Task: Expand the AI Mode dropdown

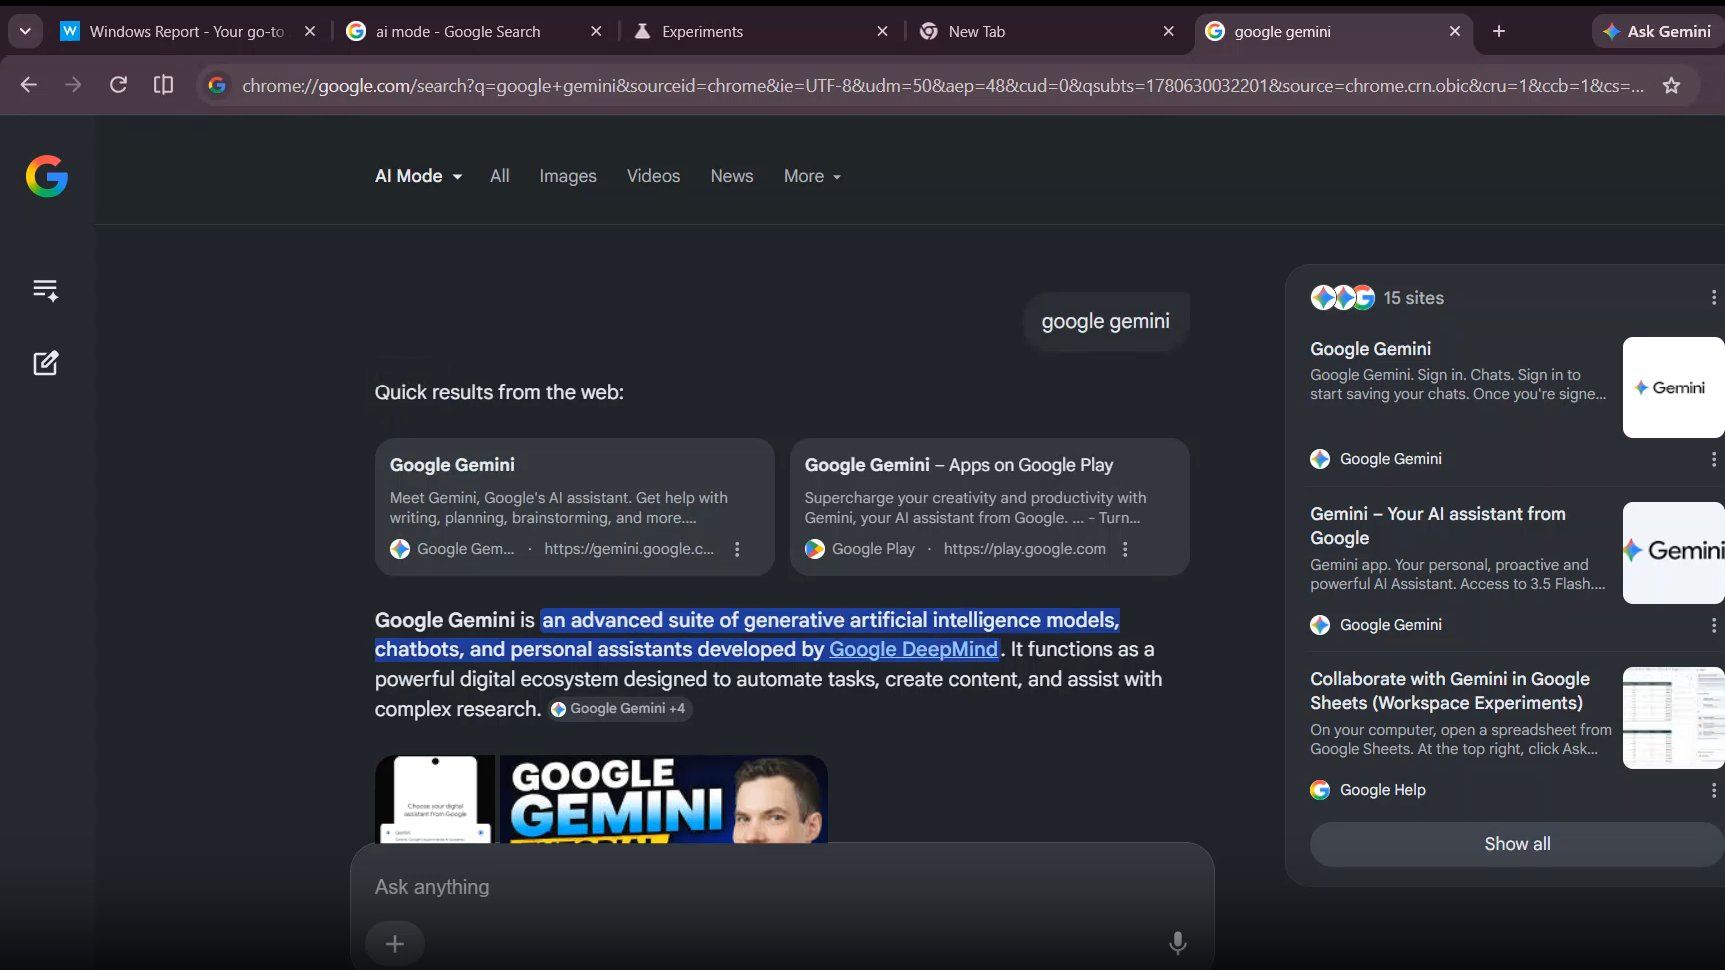Action: 418,176
